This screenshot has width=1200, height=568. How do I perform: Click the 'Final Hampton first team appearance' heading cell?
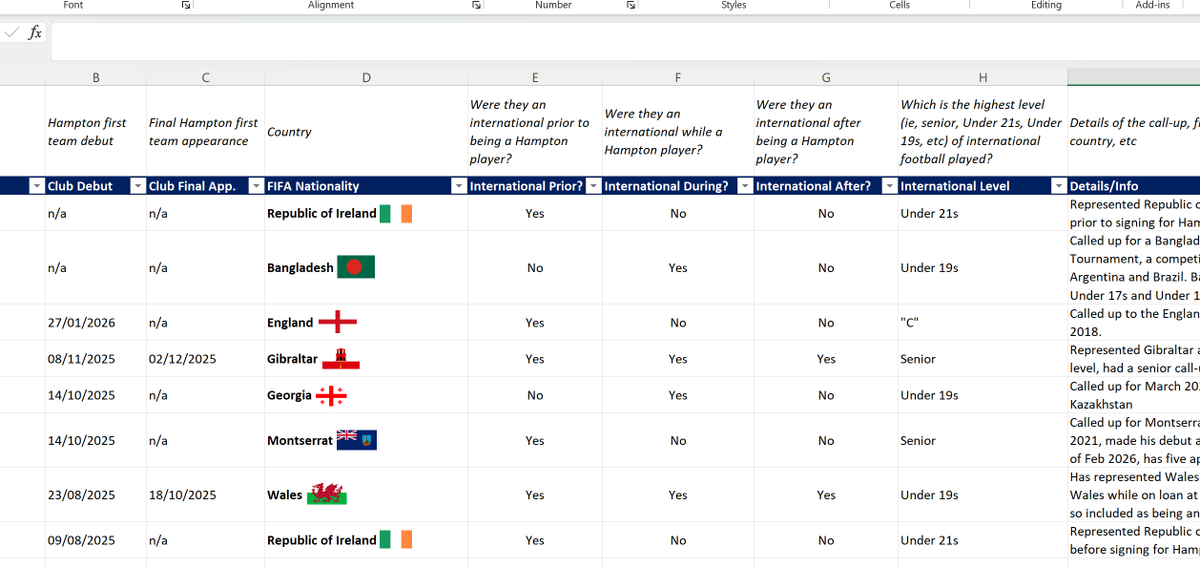[205, 131]
